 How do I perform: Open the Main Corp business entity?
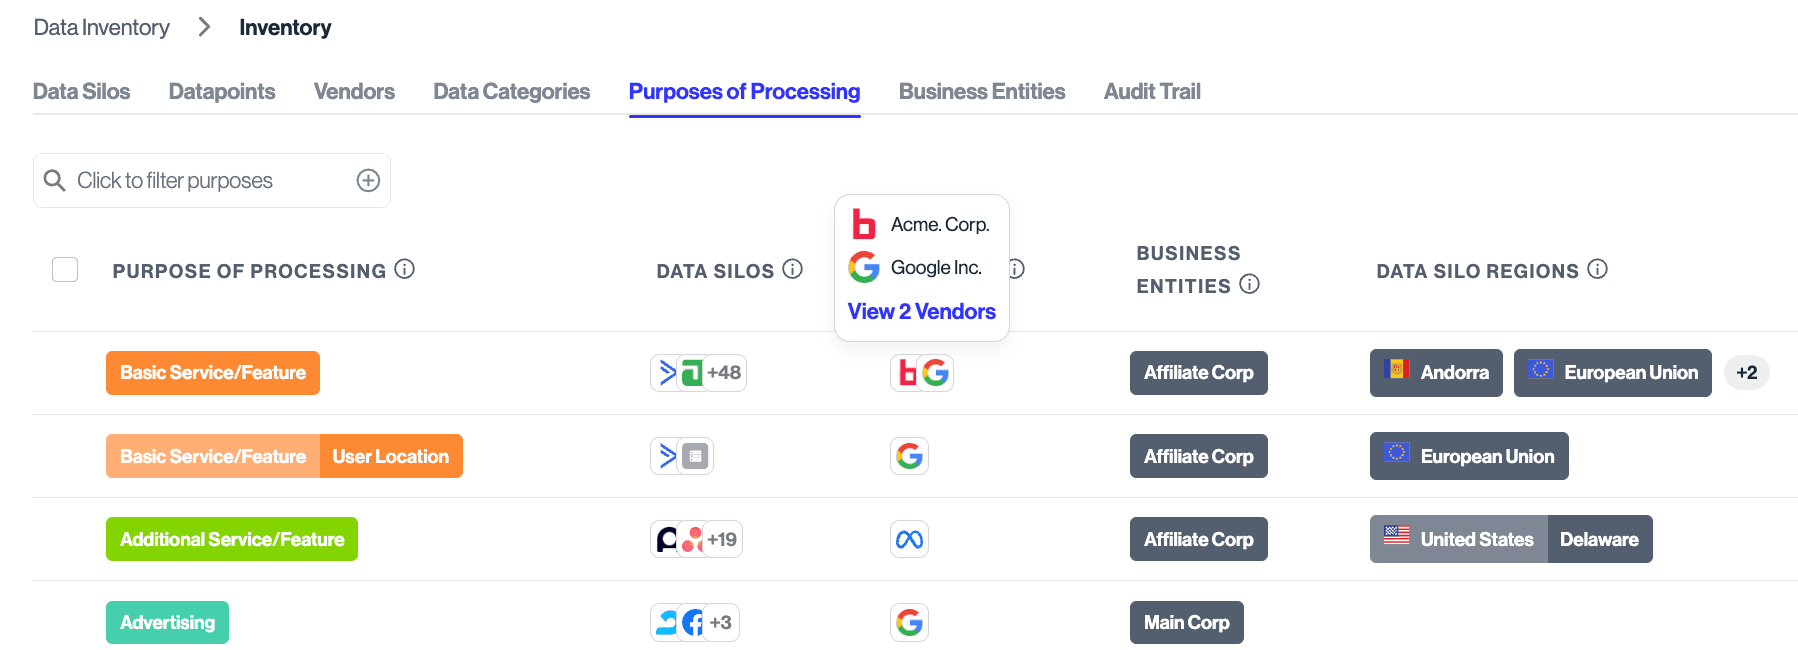point(1186,622)
